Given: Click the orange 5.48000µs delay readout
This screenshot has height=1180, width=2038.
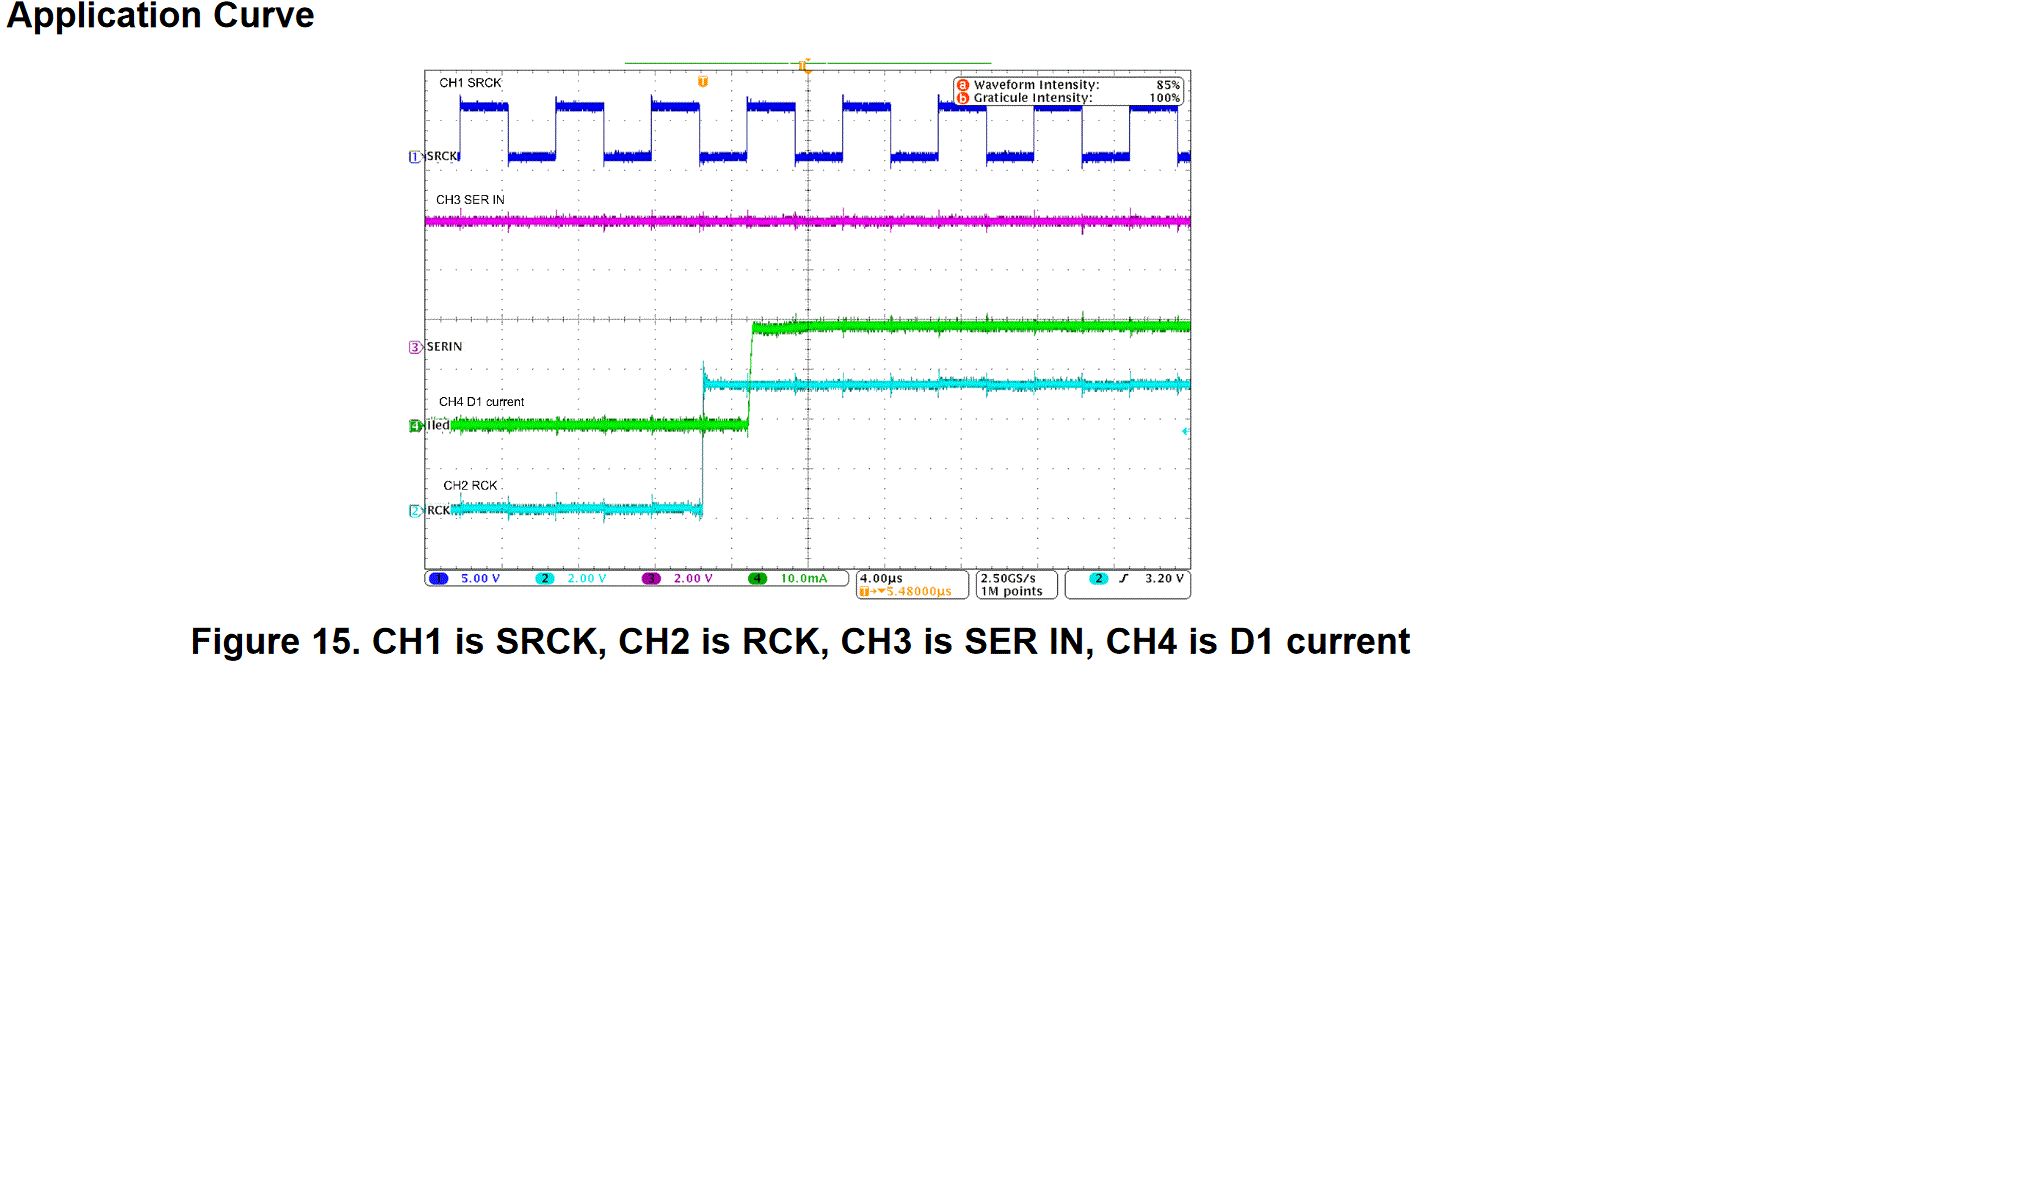Looking at the screenshot, I should [917, 592].
